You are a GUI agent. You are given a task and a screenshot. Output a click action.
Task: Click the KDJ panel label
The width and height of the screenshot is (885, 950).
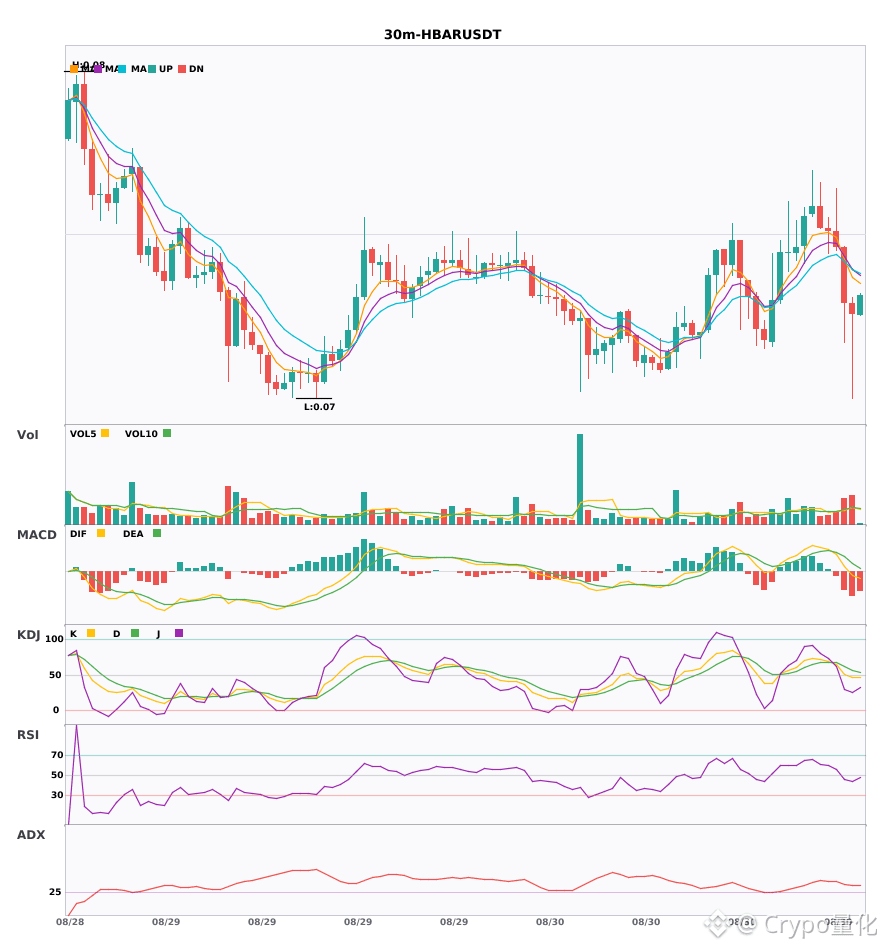tap(28, 635)
